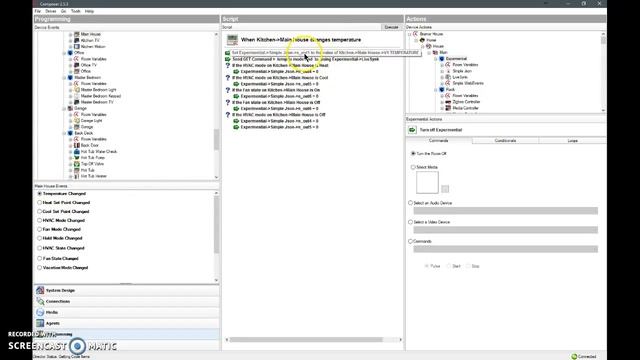Open the Media view button

126,312
